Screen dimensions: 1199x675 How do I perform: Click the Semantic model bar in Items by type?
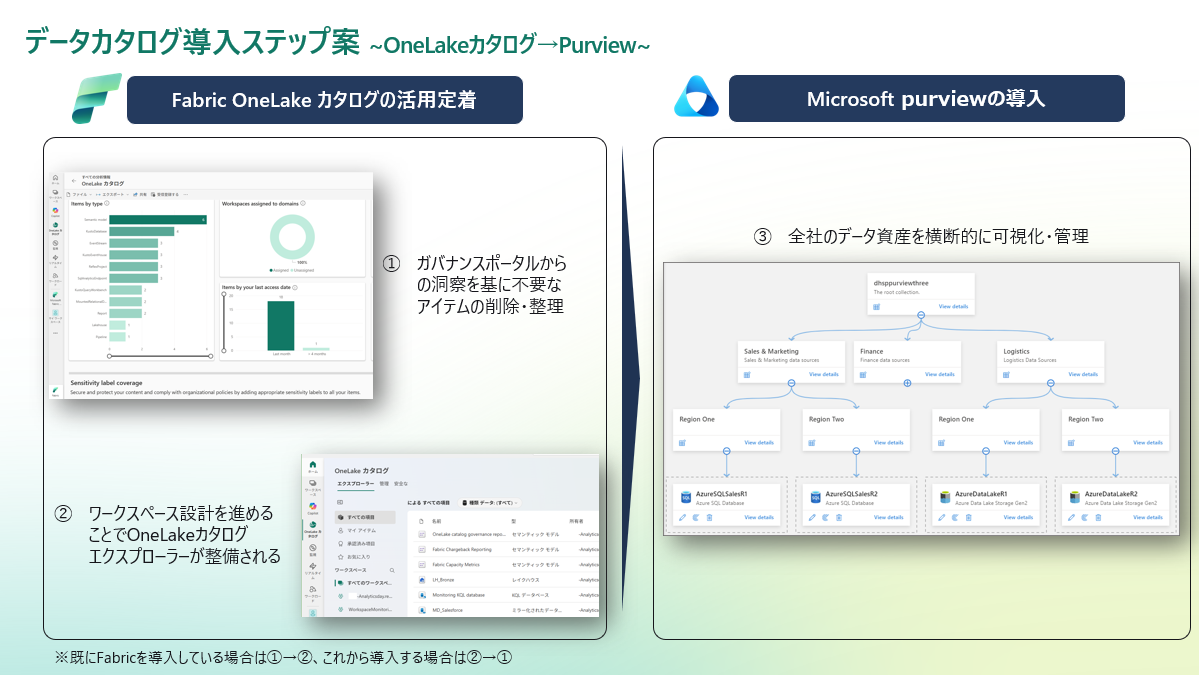(158, 219)
